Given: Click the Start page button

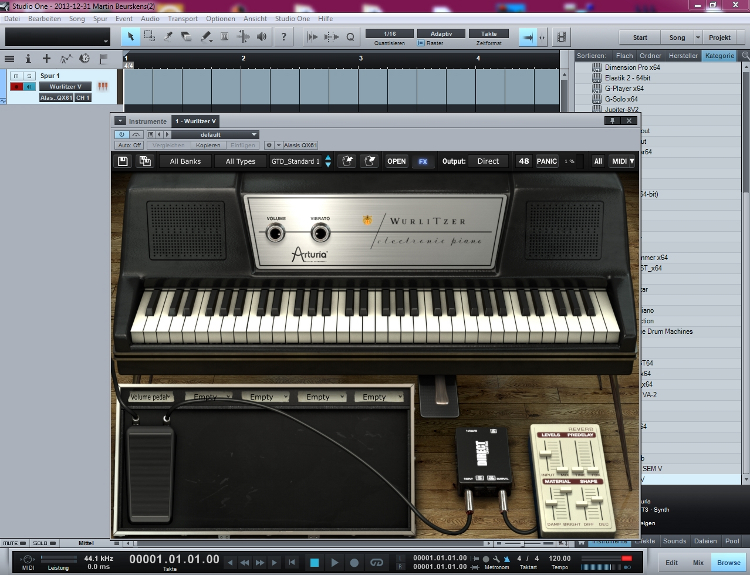Looking at the screenshot, I should [x=640, y=37].
